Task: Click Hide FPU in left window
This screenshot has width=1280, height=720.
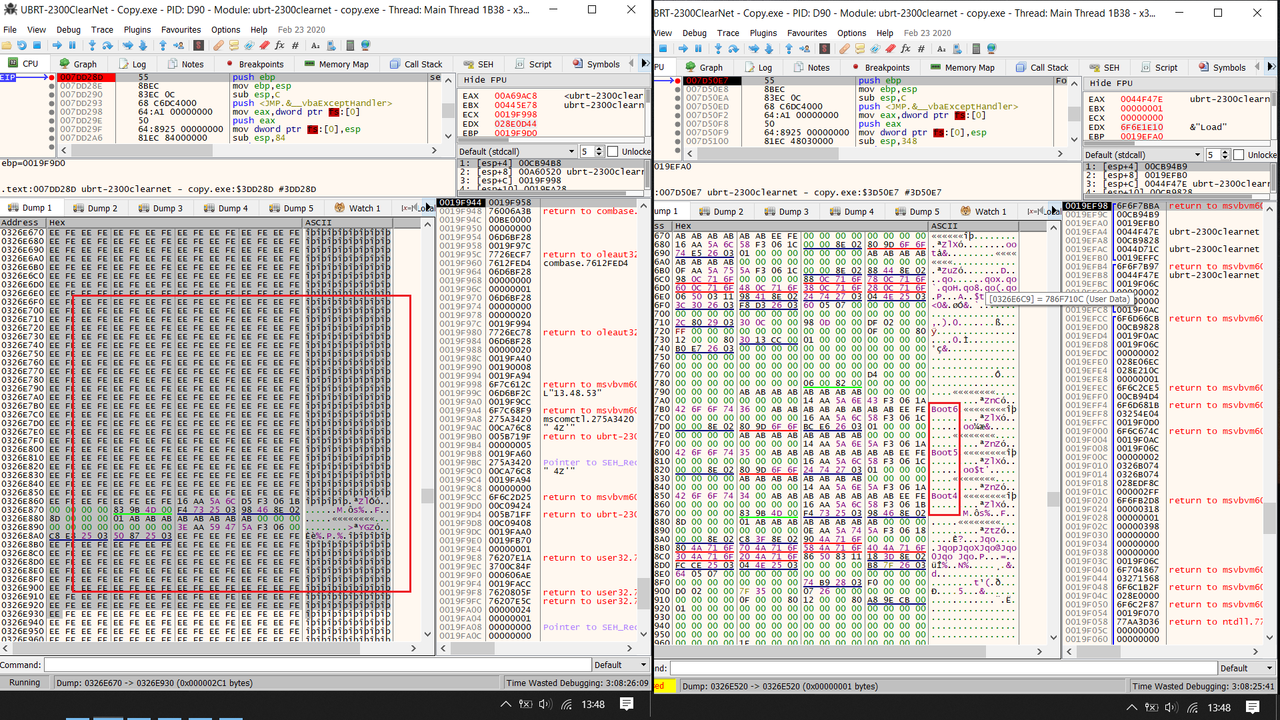Action: click(x=486, y=80)
